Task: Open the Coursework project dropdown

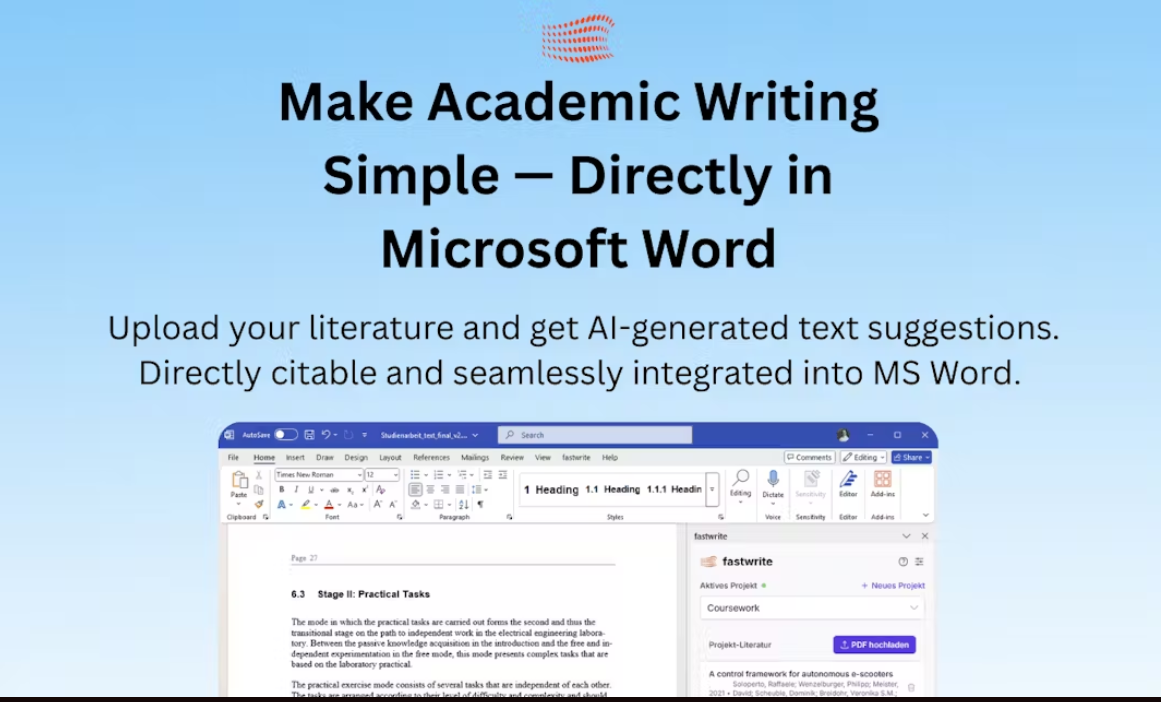Action: point(812,608)
